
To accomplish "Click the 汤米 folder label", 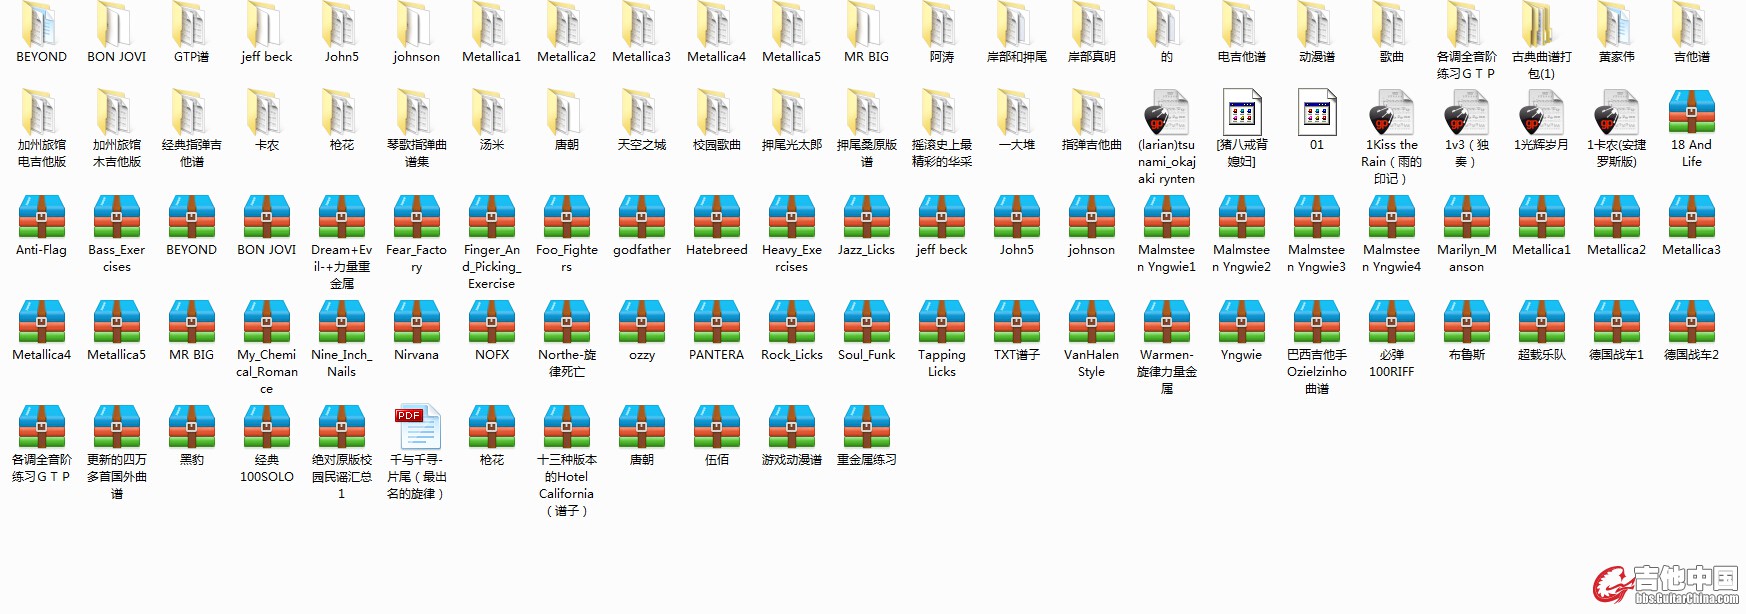I will [492, 145].
